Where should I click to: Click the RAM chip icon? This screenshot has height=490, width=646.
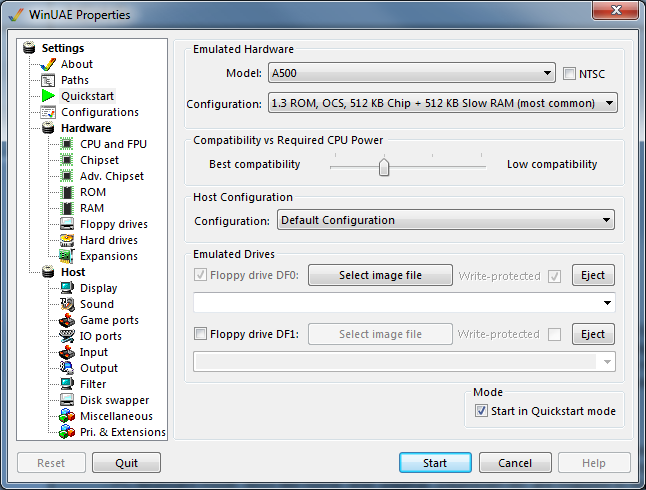pos(67,208)
